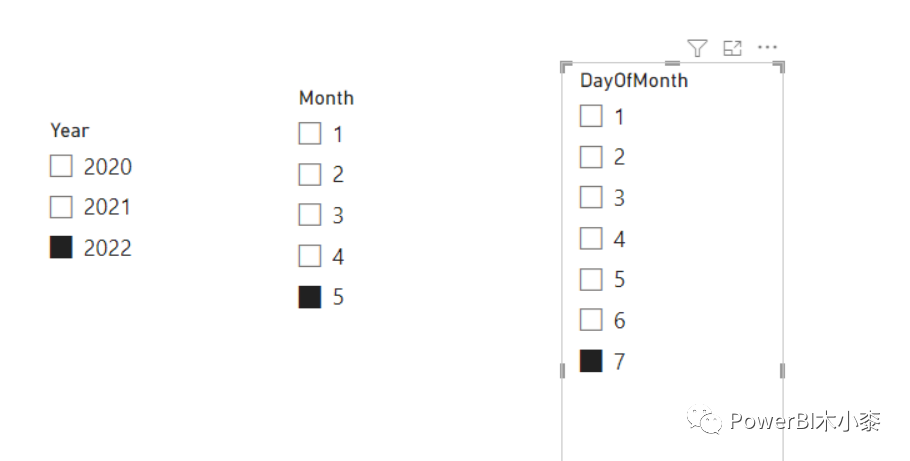Tick Month 4 checkbox
Image resolution: width=910 pixels, height=461 pixels.
coord(310,256)
